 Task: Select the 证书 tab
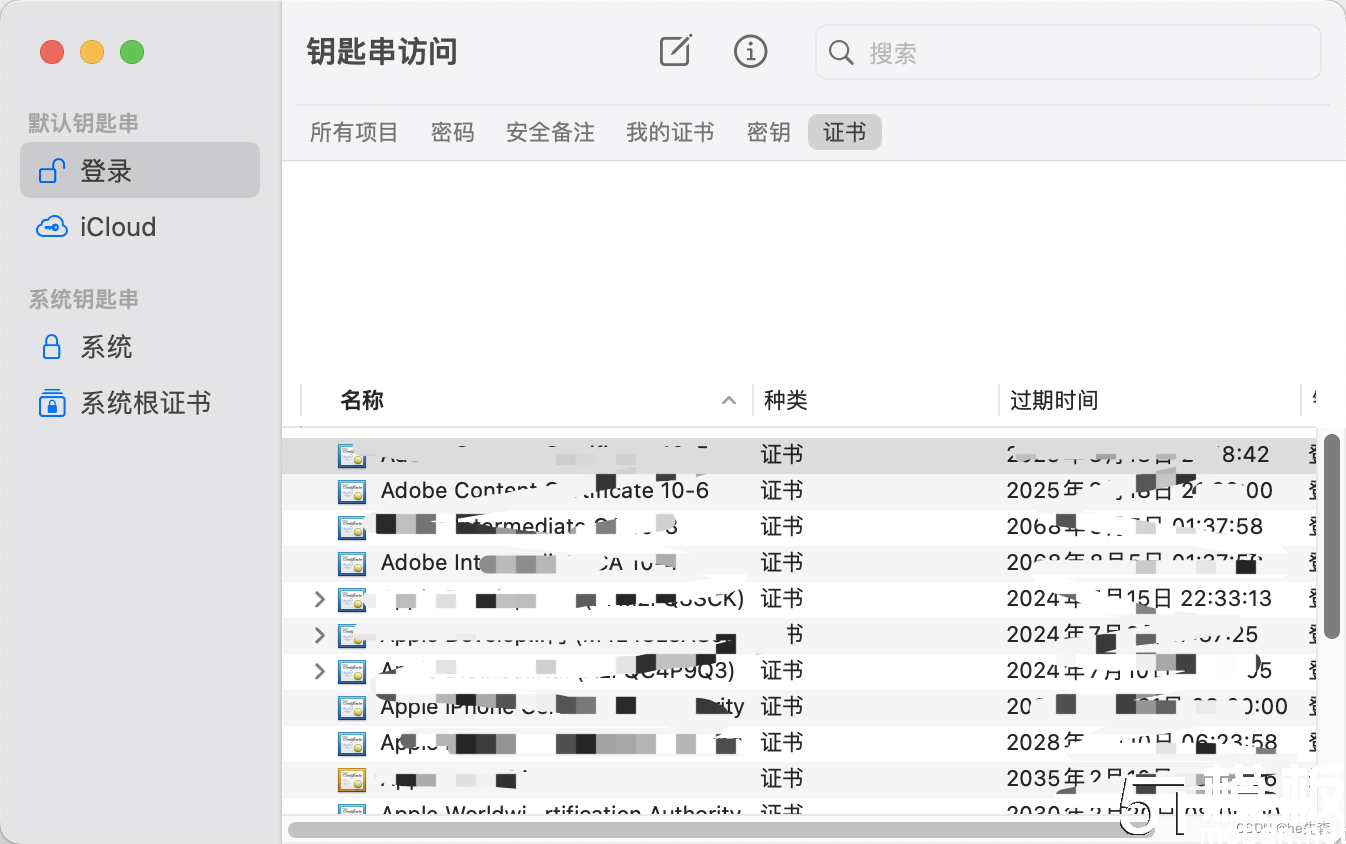coord(845,132)
